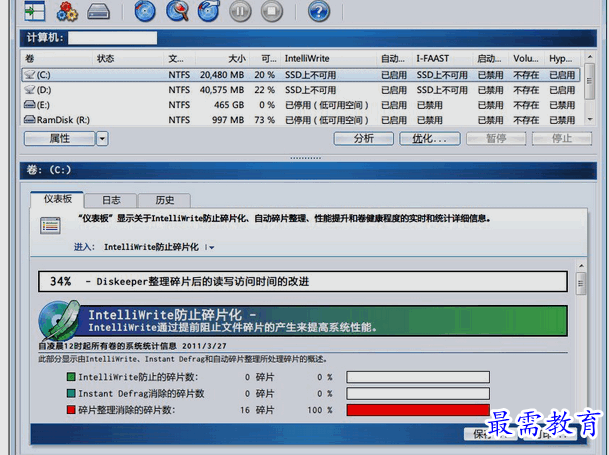Sort by the 状态 column header
609x455 pixels.
pyautogui.click(x=127, y=59)
